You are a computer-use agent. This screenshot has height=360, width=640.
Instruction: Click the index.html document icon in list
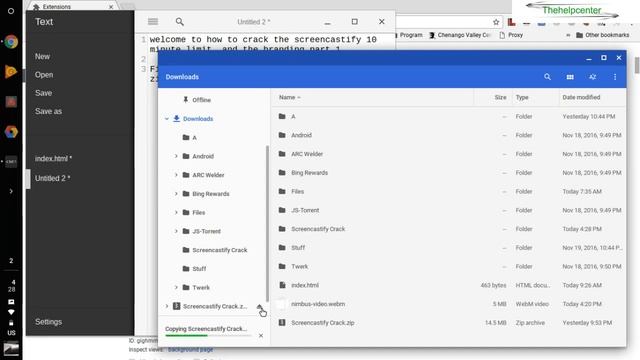(282, 285)
